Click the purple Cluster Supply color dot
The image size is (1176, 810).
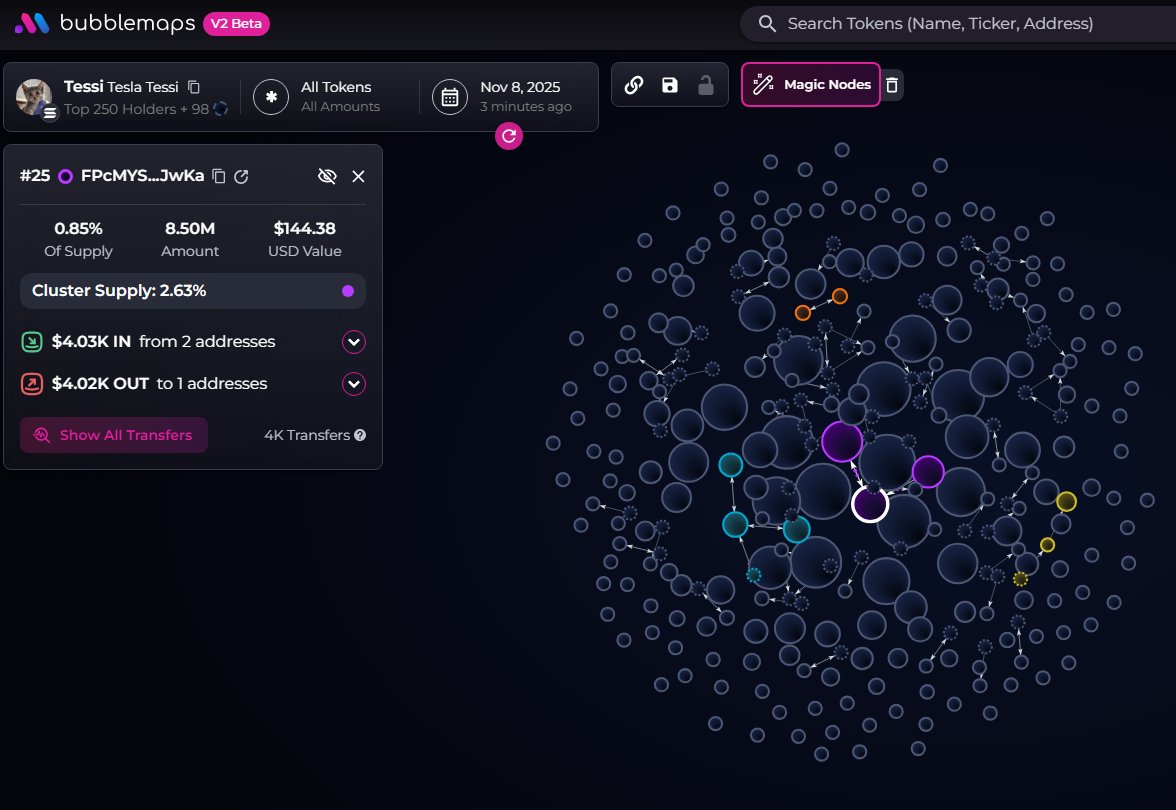tap(348, 291)
